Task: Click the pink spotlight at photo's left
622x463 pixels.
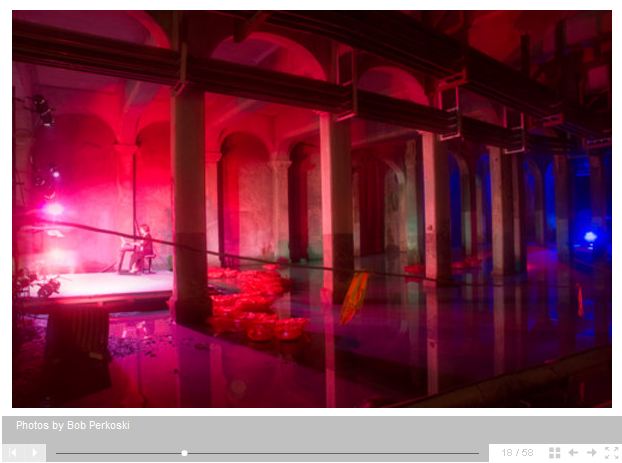Action: pyautogui.click(x=53, y=209)
